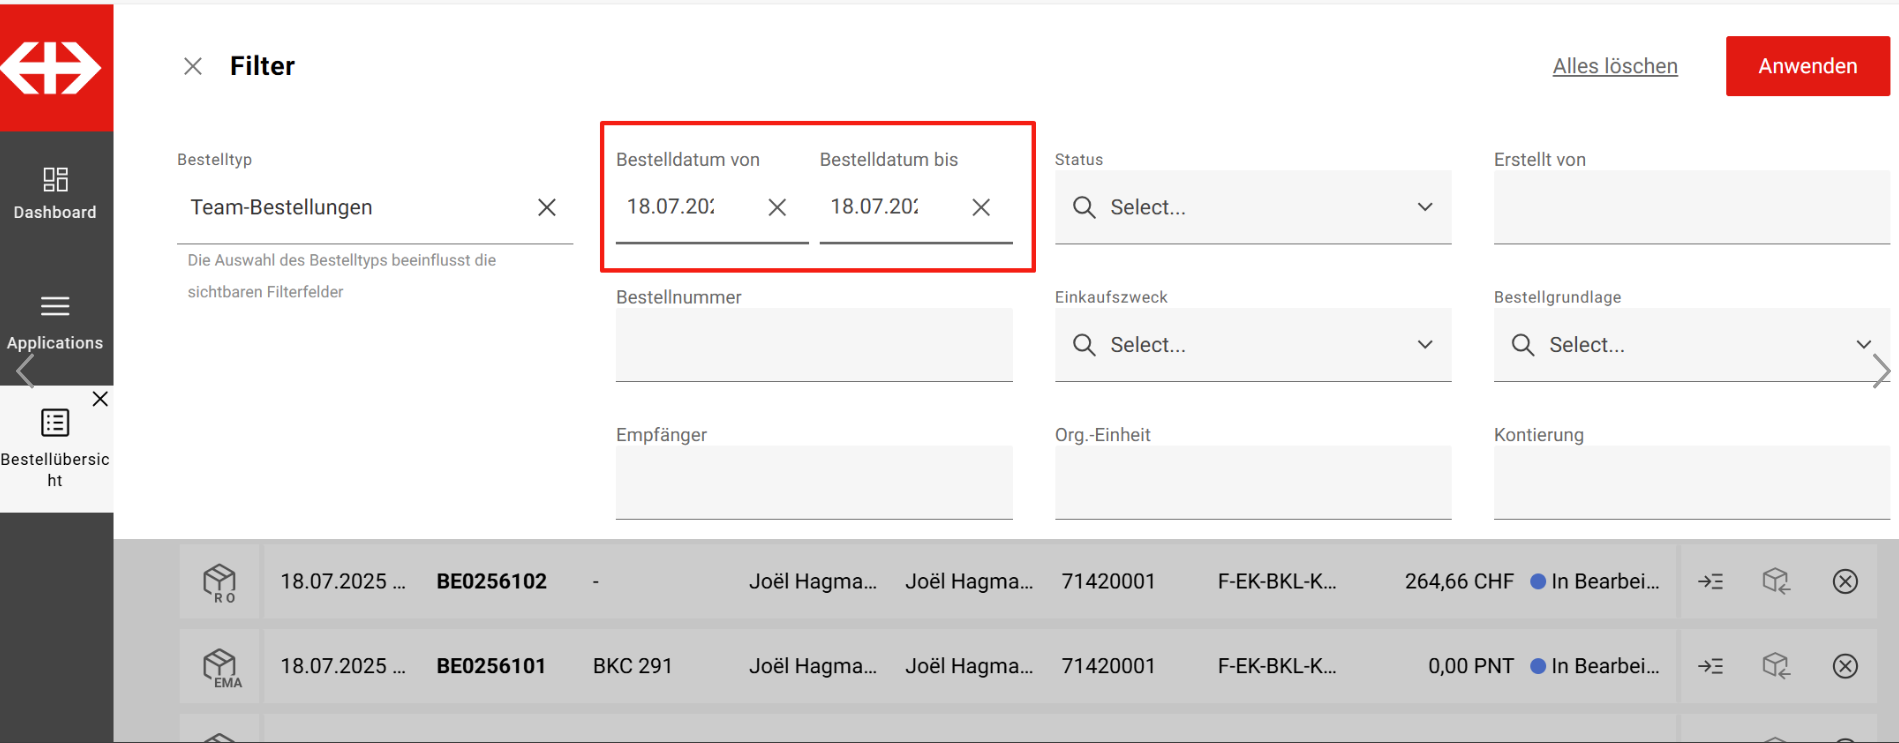Clear the Bestelldatum von date
This screenshot has width=1899, height=743.
click(x=777, y=207)
